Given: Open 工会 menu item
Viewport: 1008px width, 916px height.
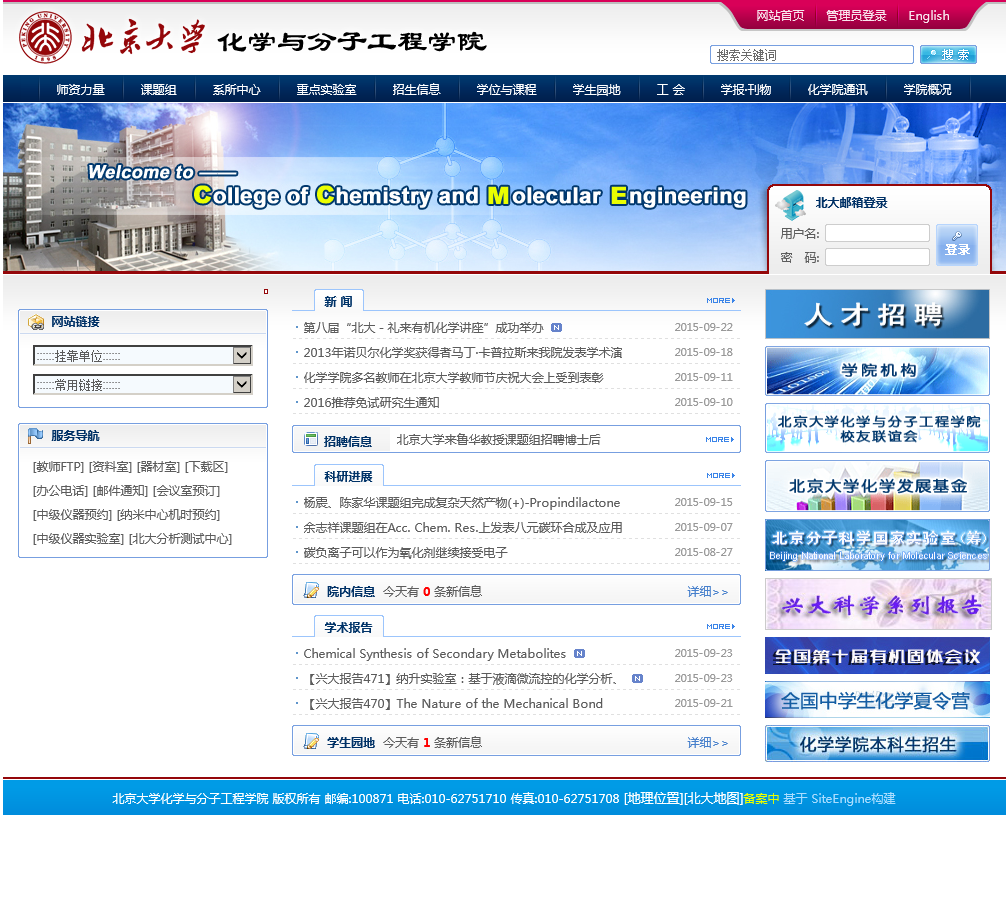Looking at the screenshot, I should 670,89.
